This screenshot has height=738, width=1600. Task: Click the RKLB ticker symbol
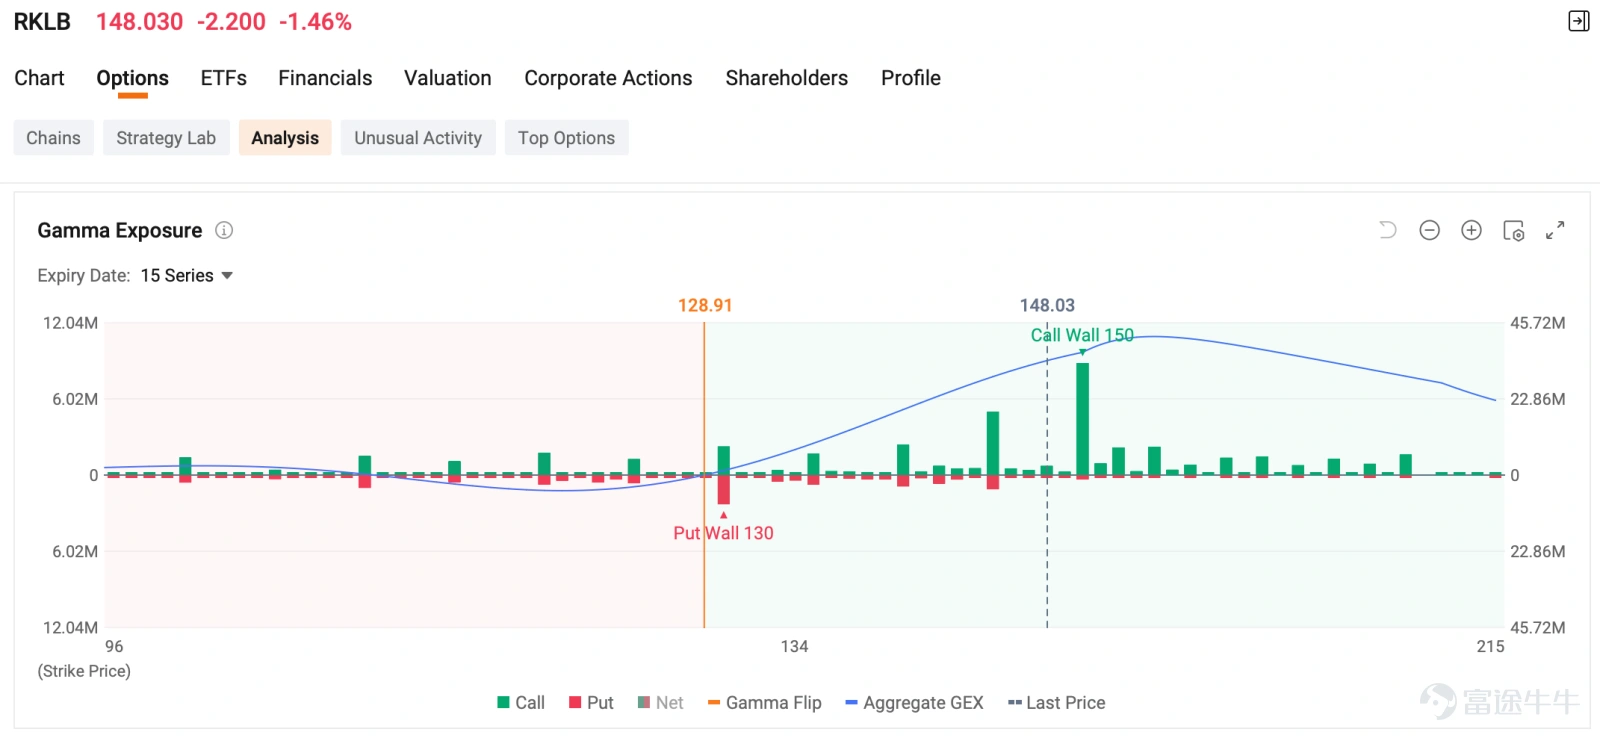pos(42,22)
